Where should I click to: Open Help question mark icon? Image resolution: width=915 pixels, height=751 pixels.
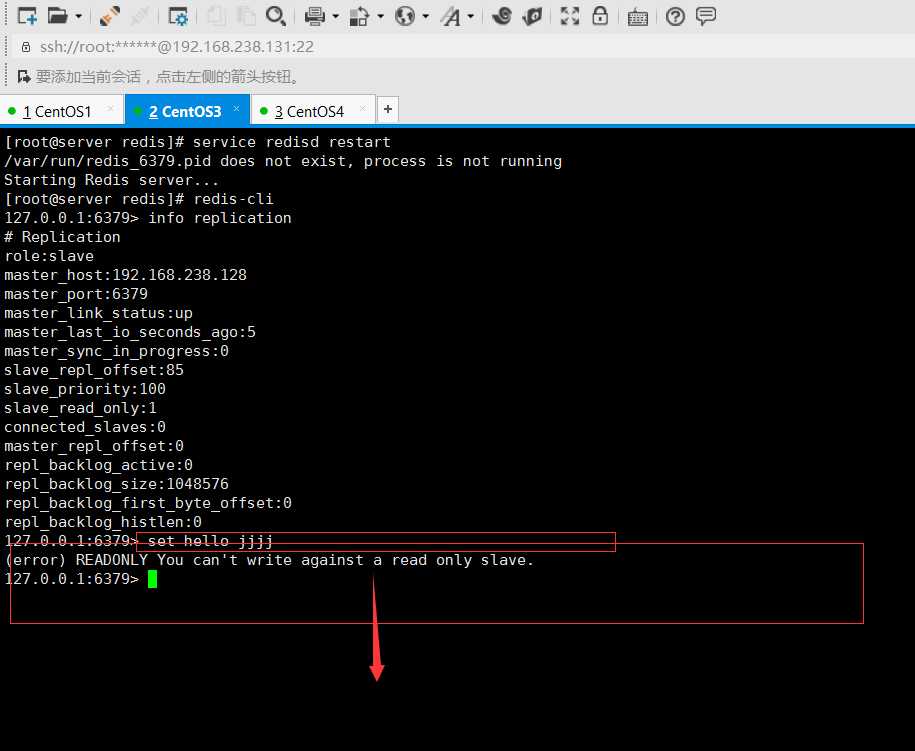coord(675,16)
